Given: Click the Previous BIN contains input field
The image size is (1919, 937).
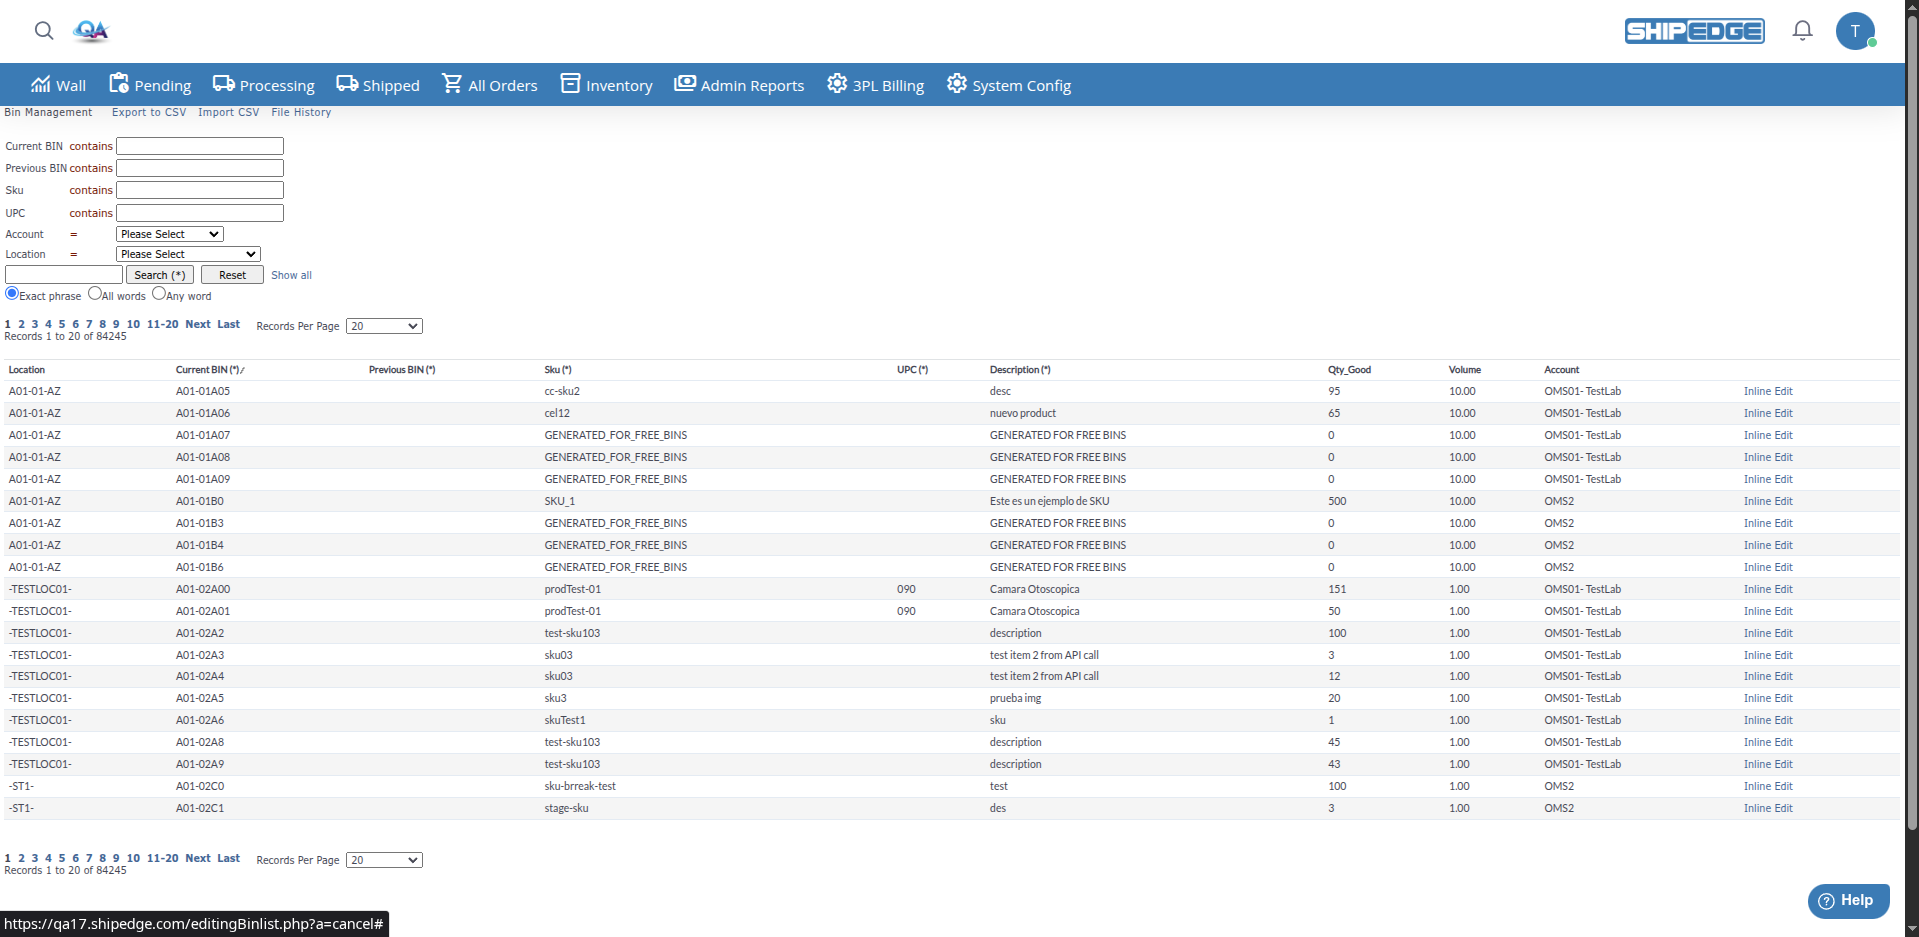Looking at the screenshot, I should pos(200,168).
